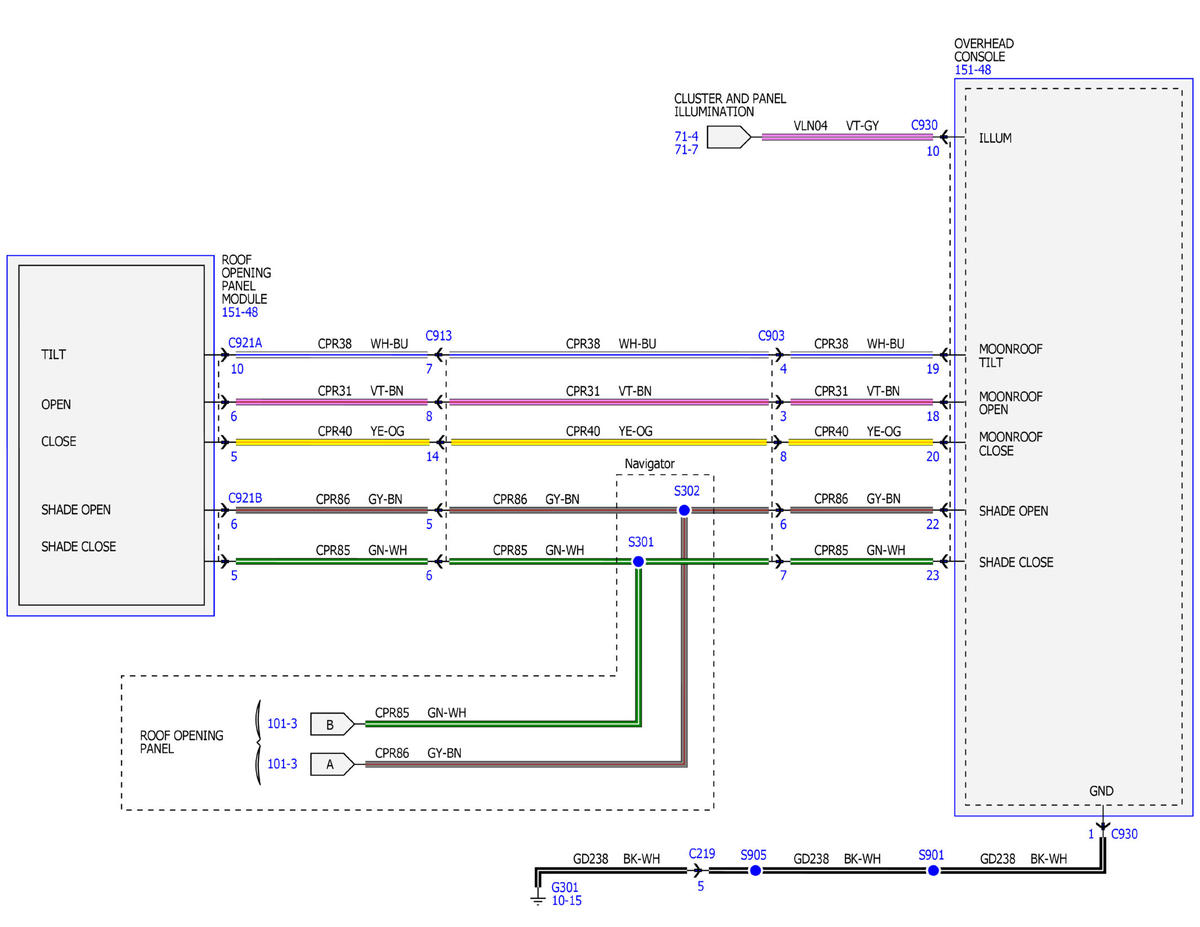
Task: Select the C903 connector label
Action: point(772,337)
